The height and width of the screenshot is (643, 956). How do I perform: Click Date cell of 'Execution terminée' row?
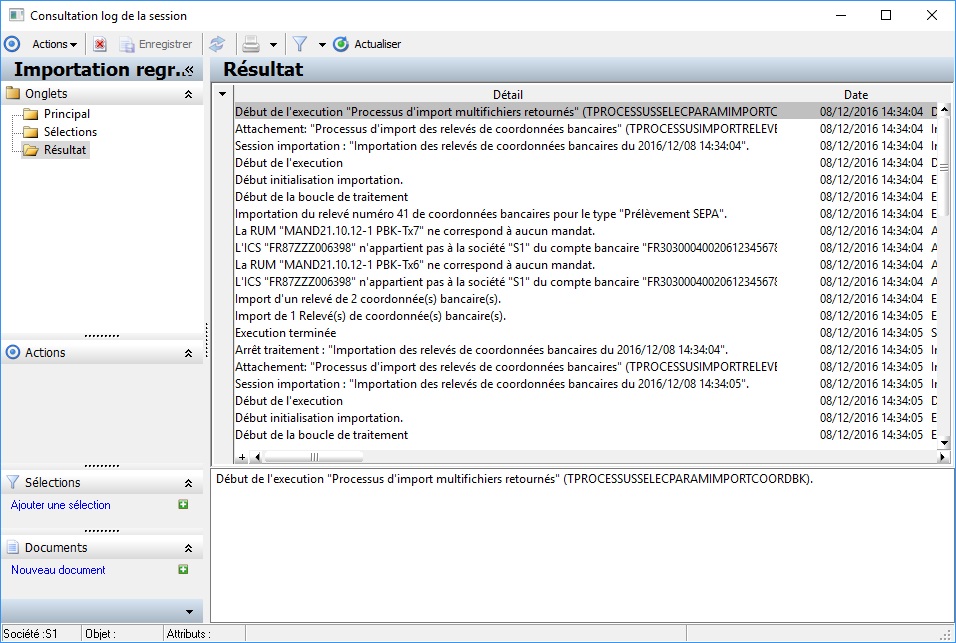(871, 333)
